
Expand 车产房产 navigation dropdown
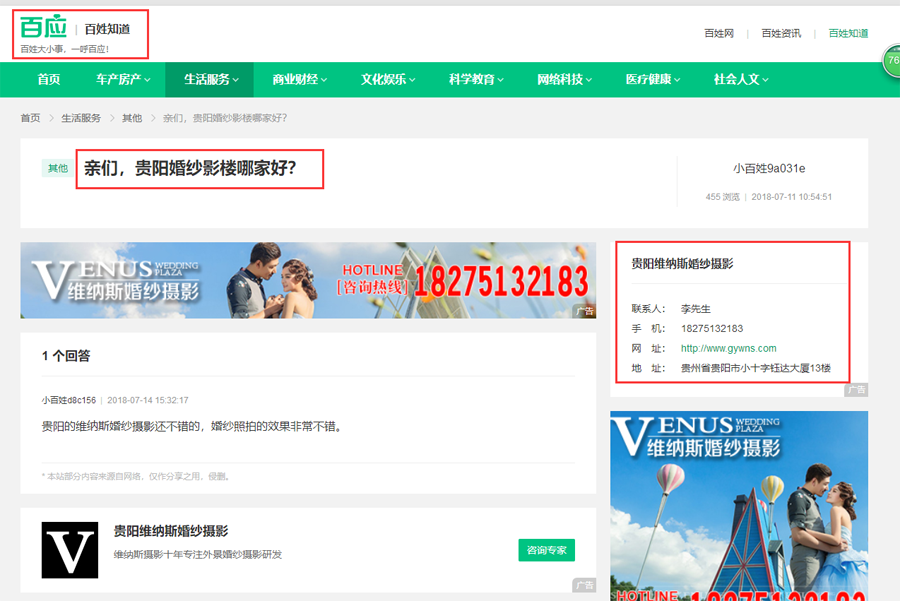pyautogui.click(x=123, y=79)
